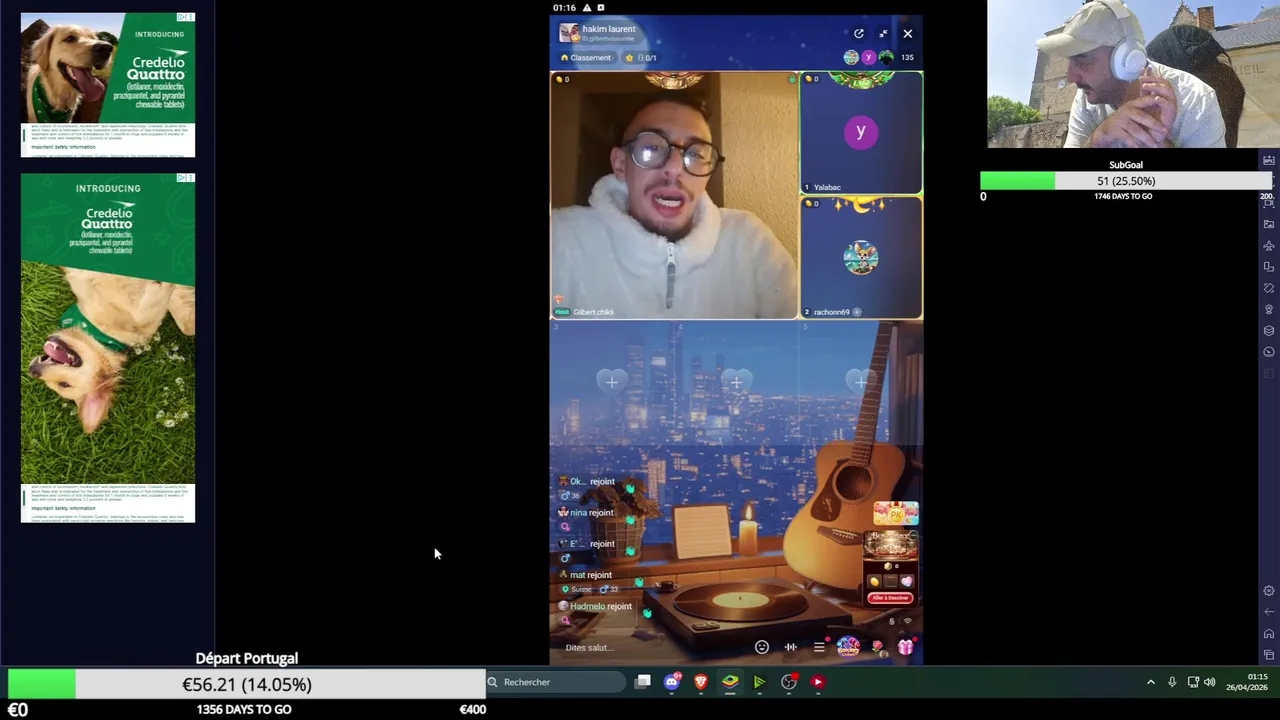Wave back at nina with hand icon

(629, 520)
